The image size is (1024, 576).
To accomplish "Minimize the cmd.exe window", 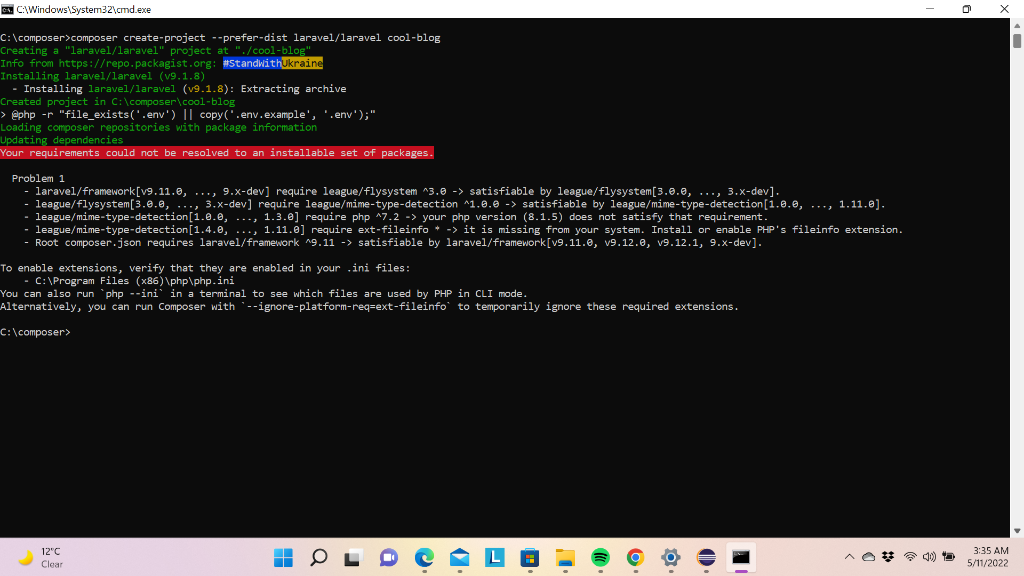I will 930,9.
